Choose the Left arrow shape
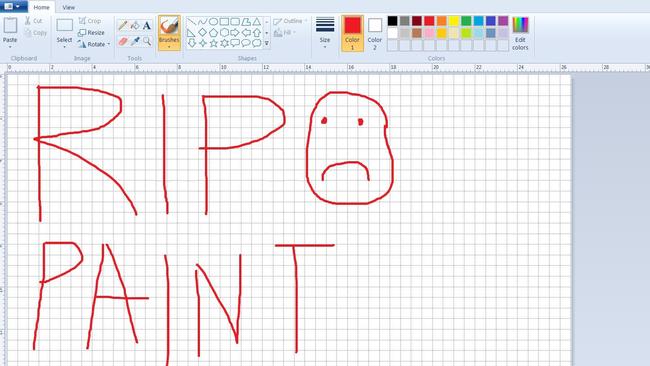 246,32
